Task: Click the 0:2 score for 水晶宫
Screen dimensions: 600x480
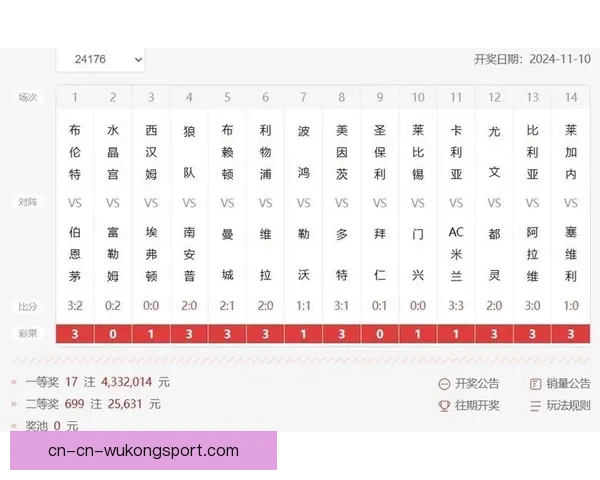Action: click(x=113, y=305)
